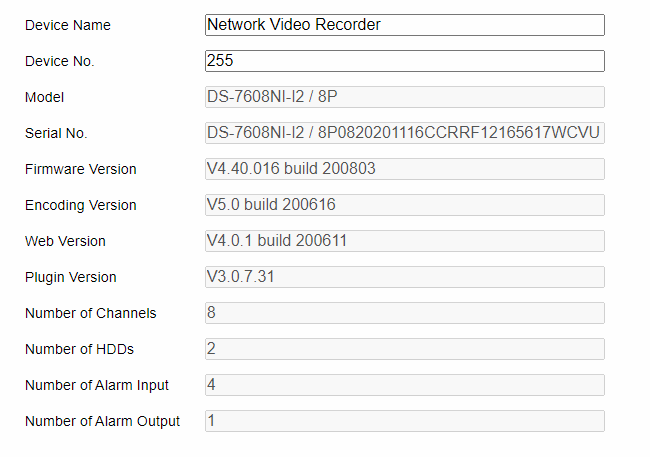Select the Number of Channels field

point(404,313)
